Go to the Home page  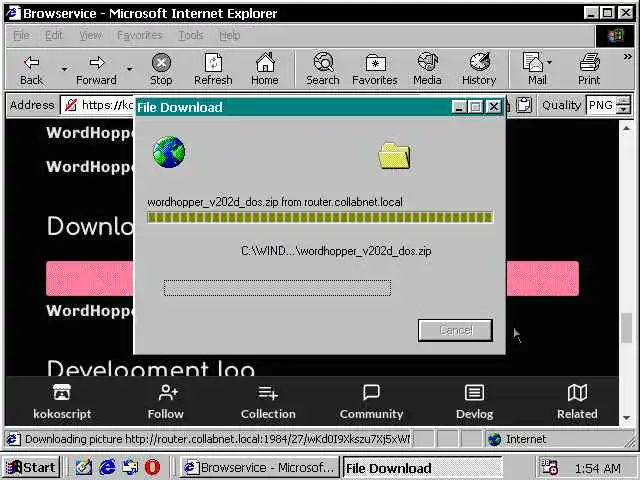coord(265,69)
